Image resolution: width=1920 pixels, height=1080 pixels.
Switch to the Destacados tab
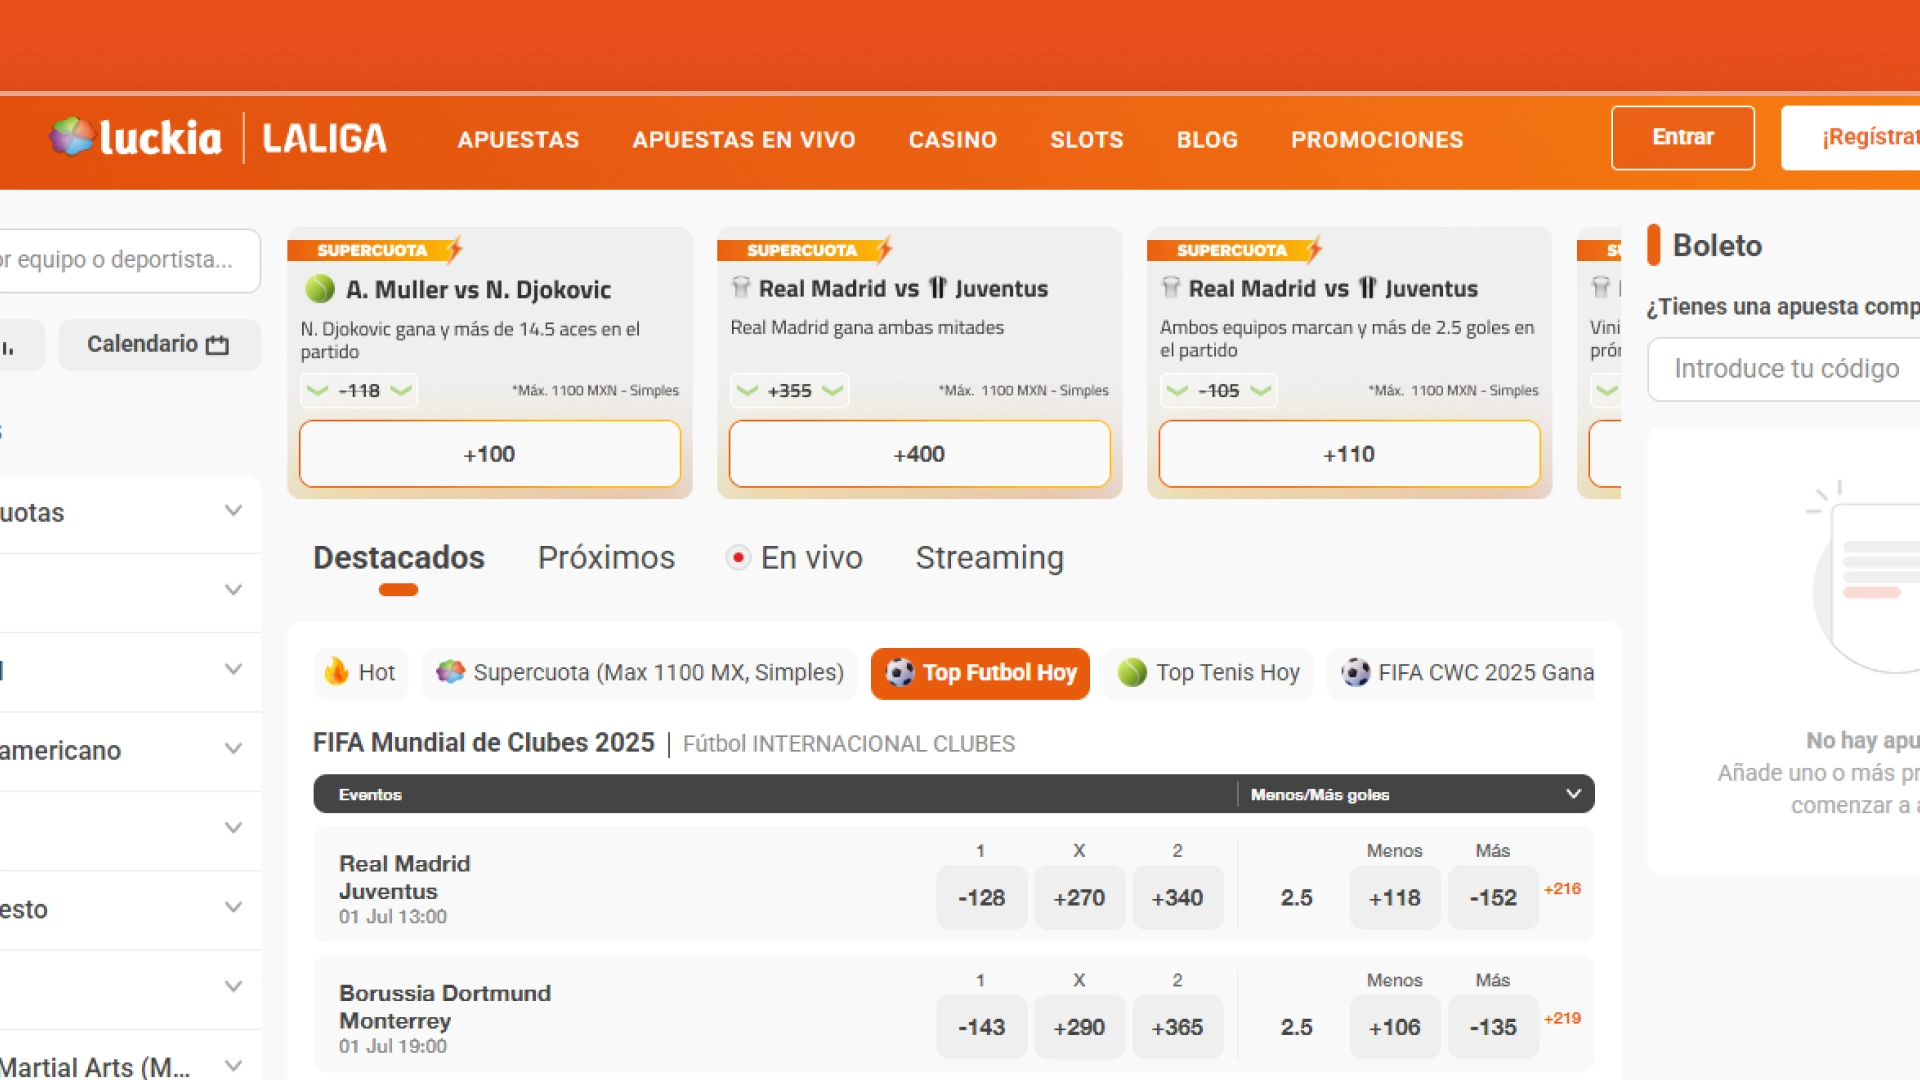pyautogui.click(x=399, y=558)
